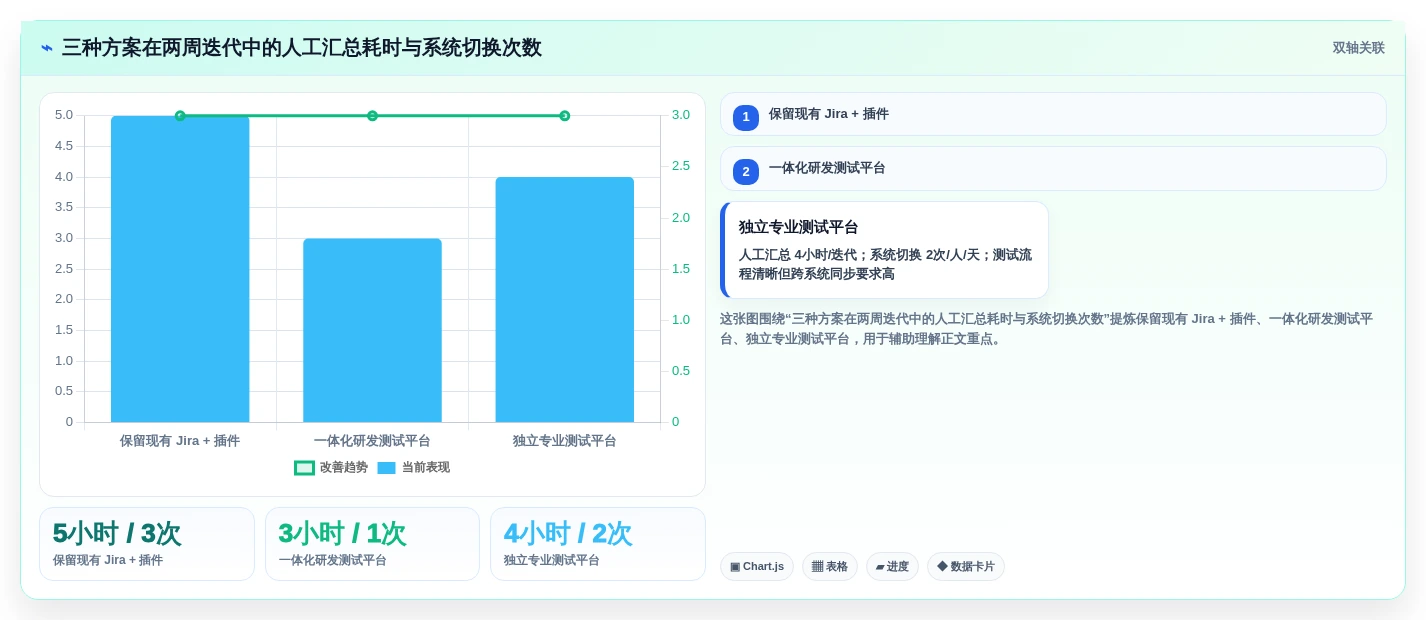Select the 数据卡片 tag
The height and width of the screenshot is (620, 1426).
[x=966, y=567]
